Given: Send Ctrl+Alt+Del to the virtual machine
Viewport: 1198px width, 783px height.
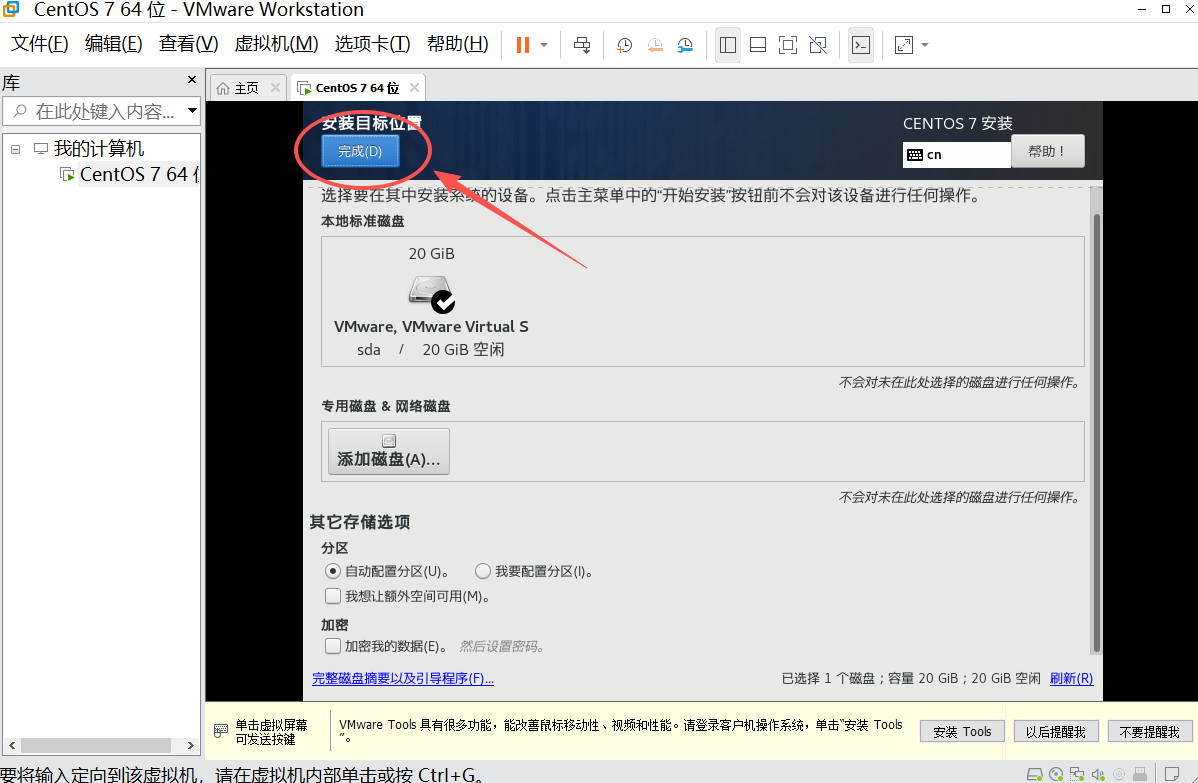Looking at the screenshot, I should [582, 45].
